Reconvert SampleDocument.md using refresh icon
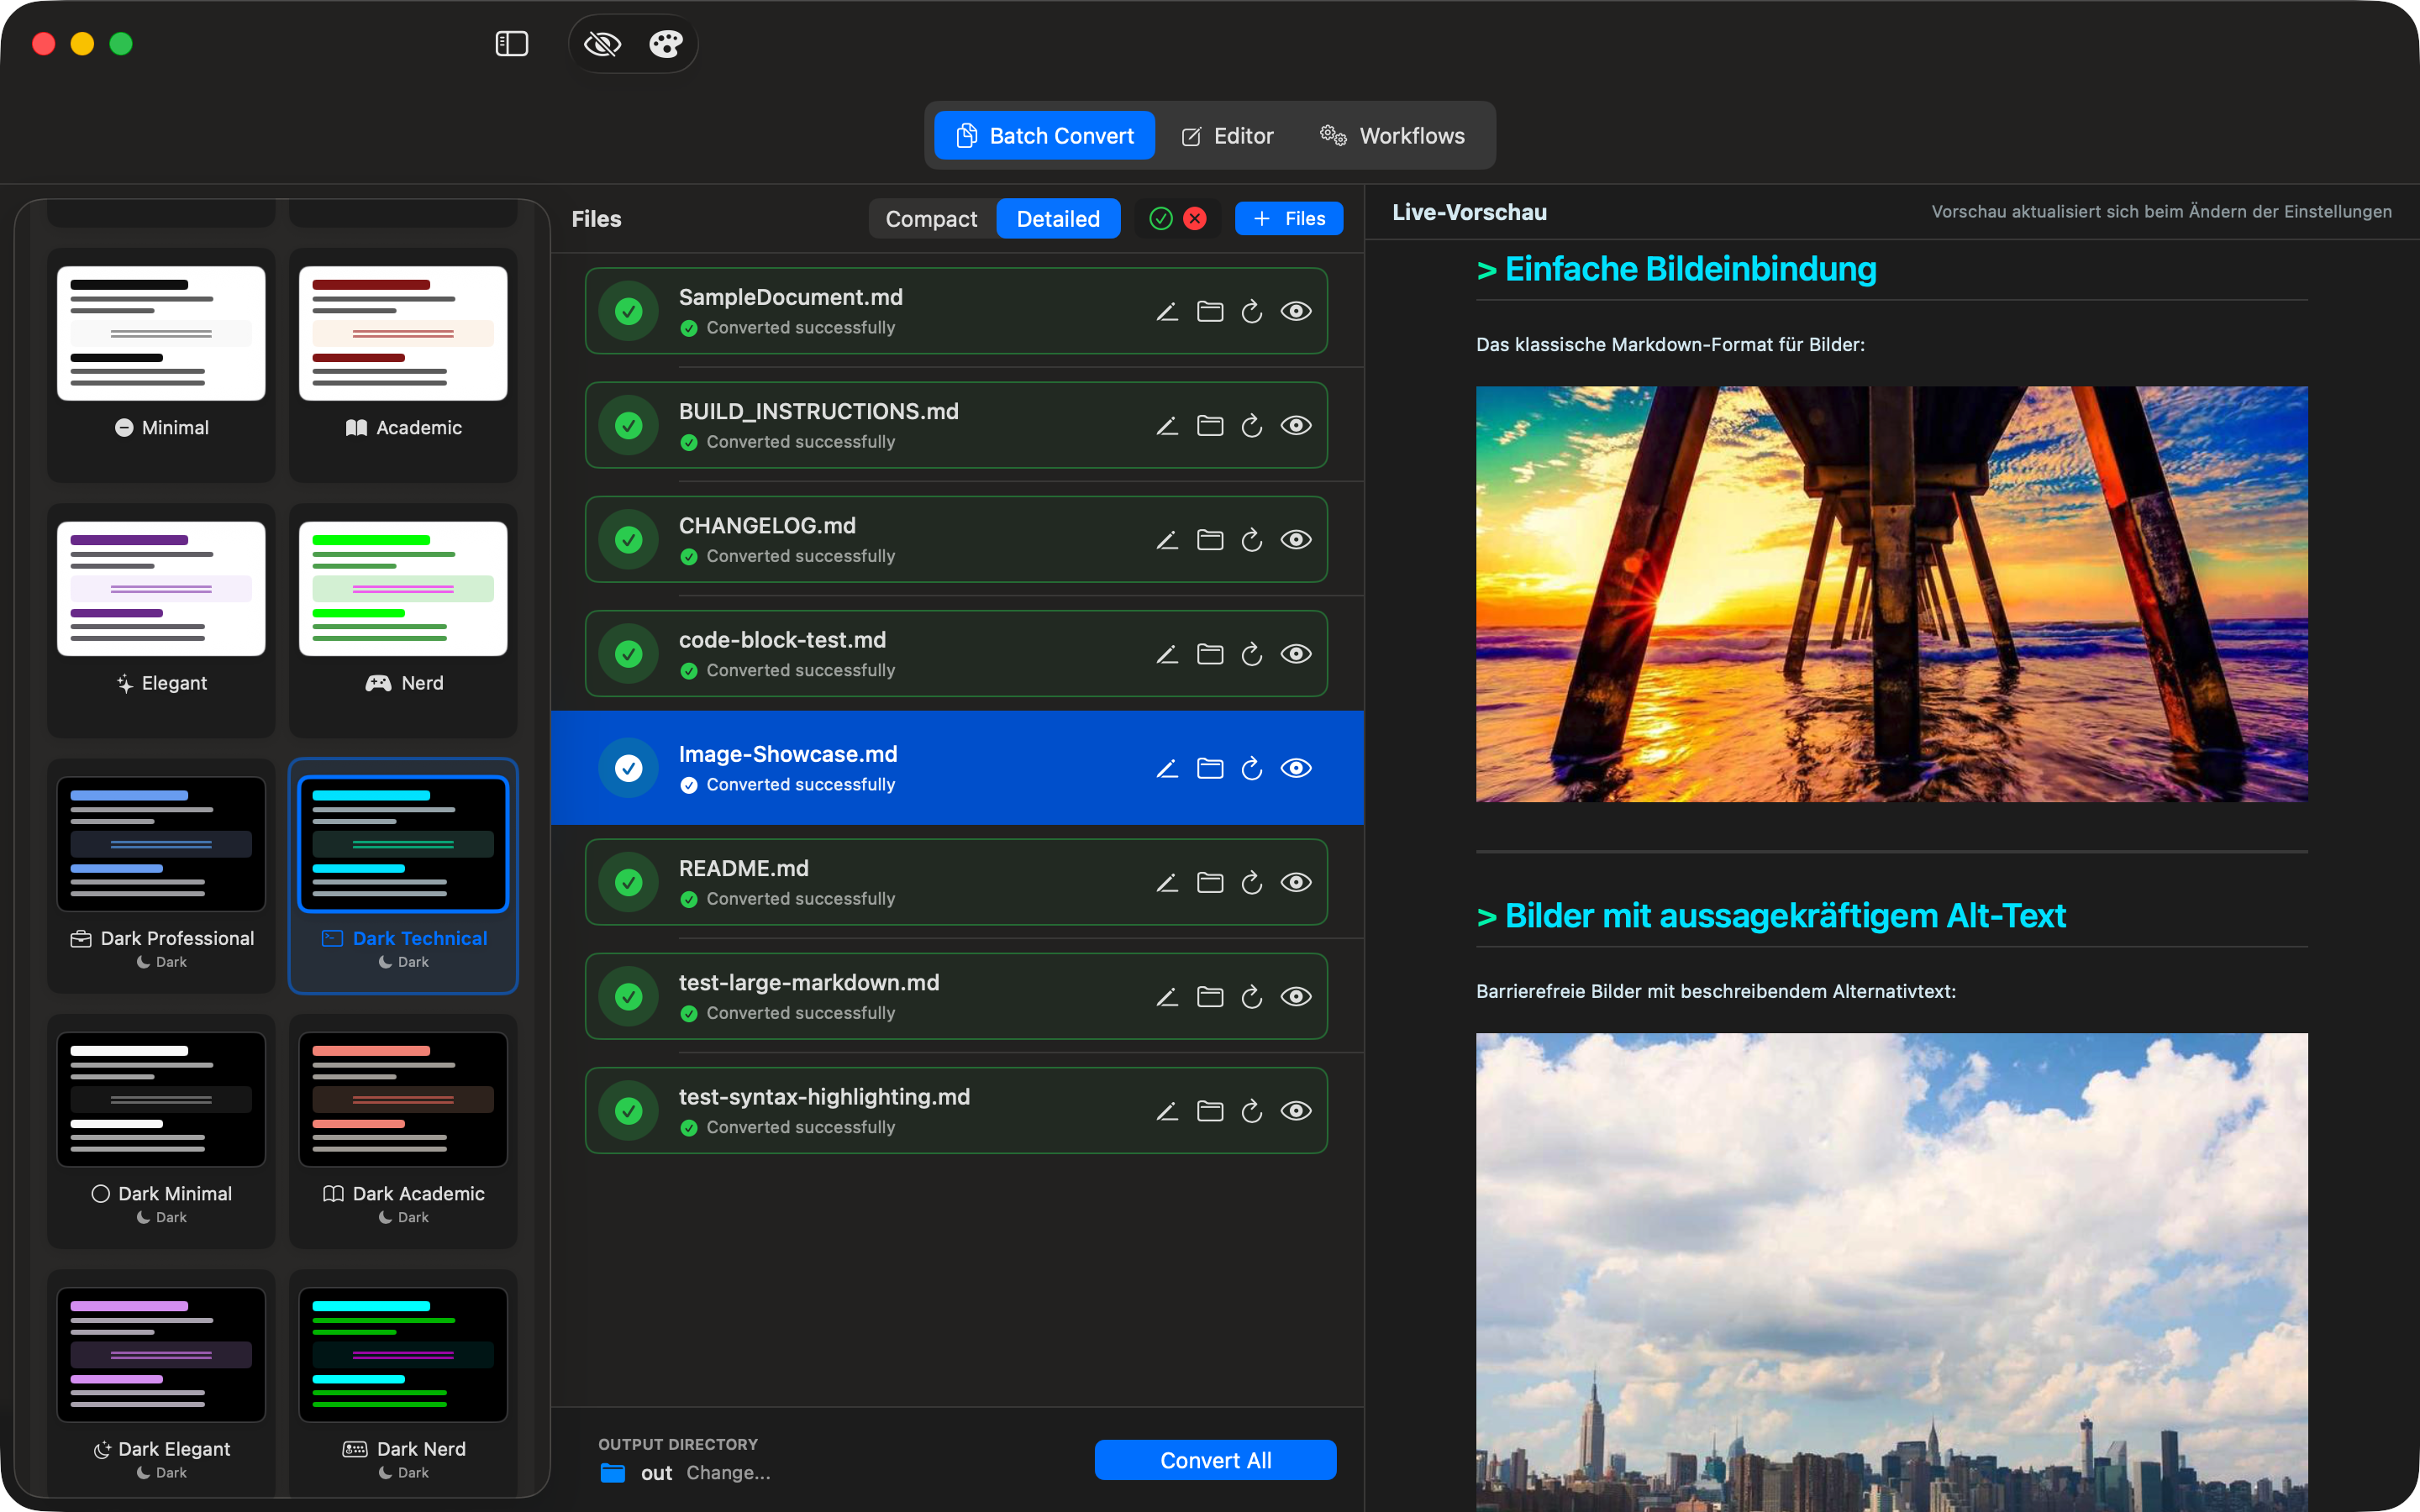 (x=1252, y=311)
